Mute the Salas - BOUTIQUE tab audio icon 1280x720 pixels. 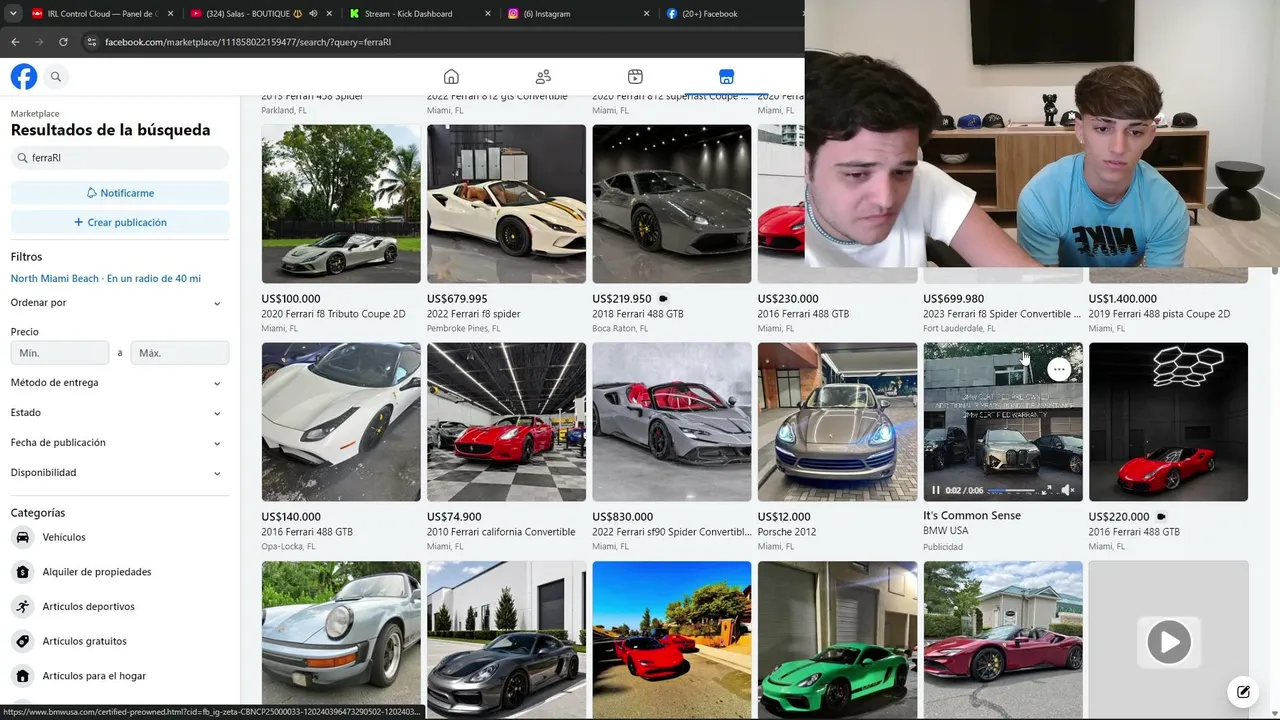point(314,14)
